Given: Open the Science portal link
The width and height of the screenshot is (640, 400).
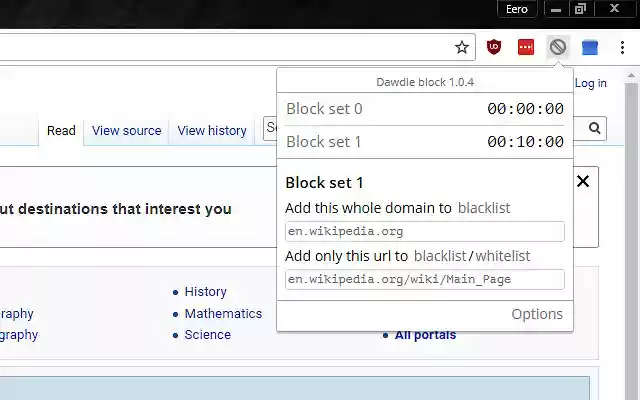Looking at the screenshot, I should [207, 335].
